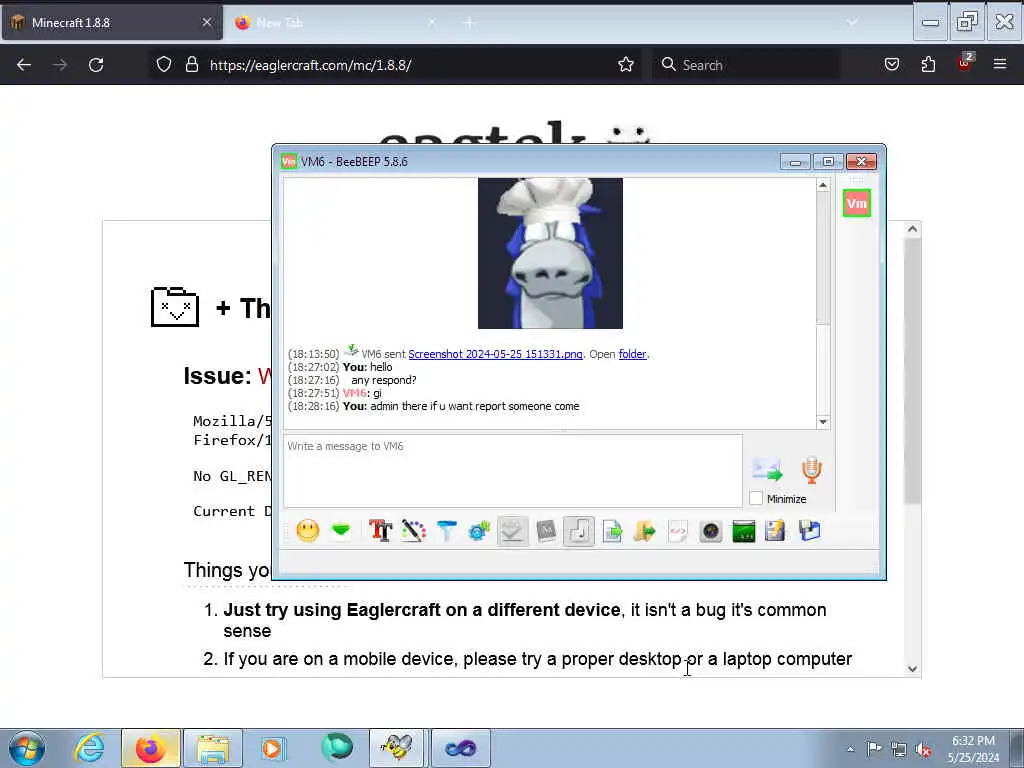Click the send file icon in BeeBEEP toolbar

click(x=612, y=530)
